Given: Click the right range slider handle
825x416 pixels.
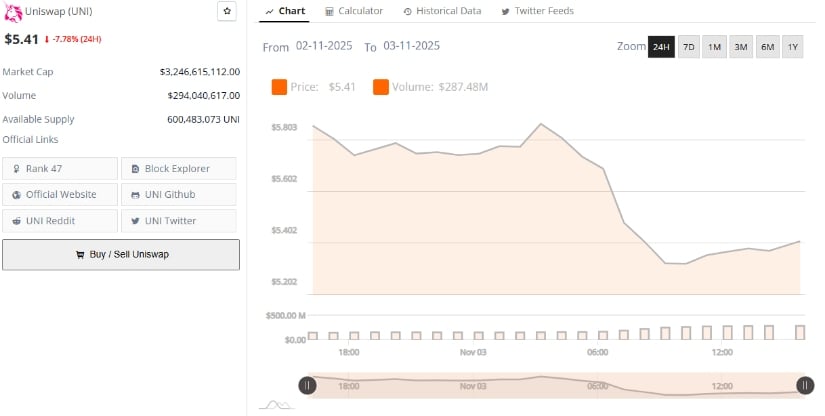Looking at the screenshot, I should [x=804, y=385].
